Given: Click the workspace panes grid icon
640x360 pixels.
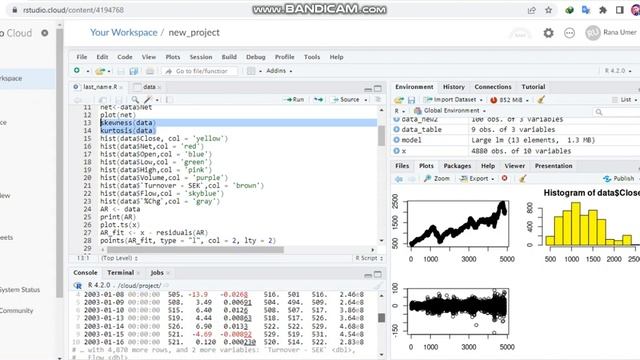Looking at the screenshot, I should (251, 71).
